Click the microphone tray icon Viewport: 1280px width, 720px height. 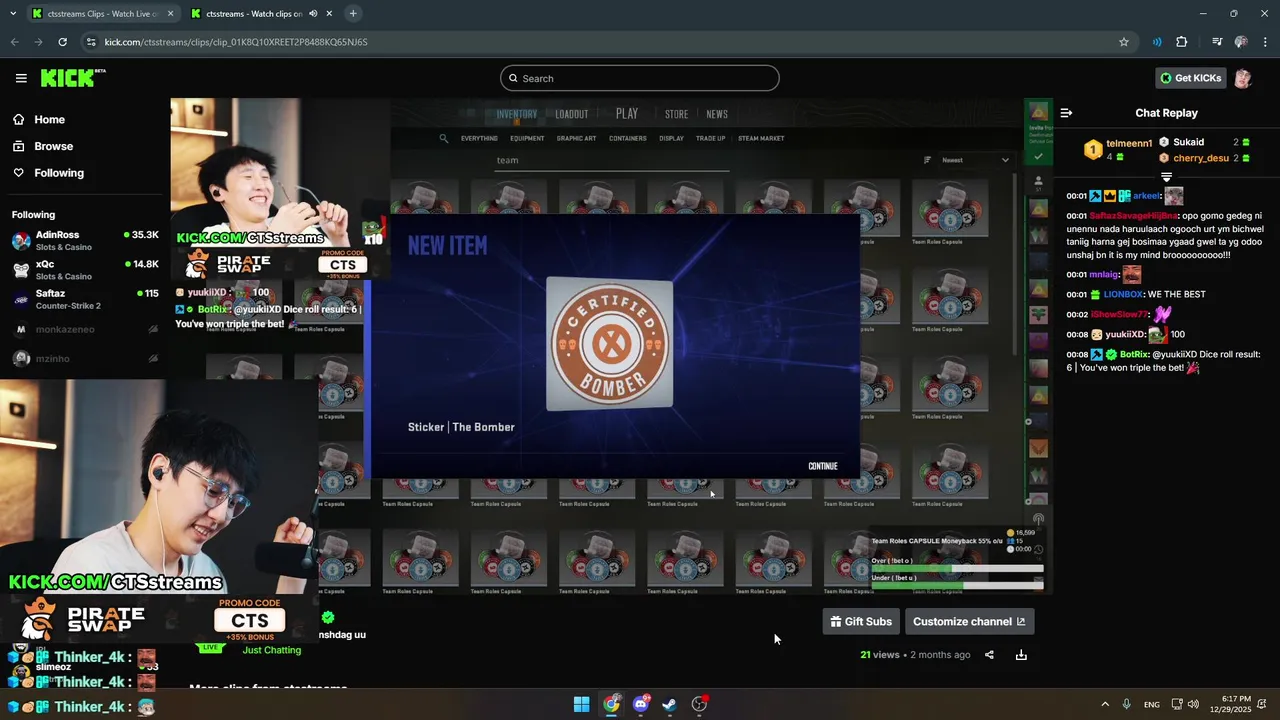click(x=1127, y=704)
